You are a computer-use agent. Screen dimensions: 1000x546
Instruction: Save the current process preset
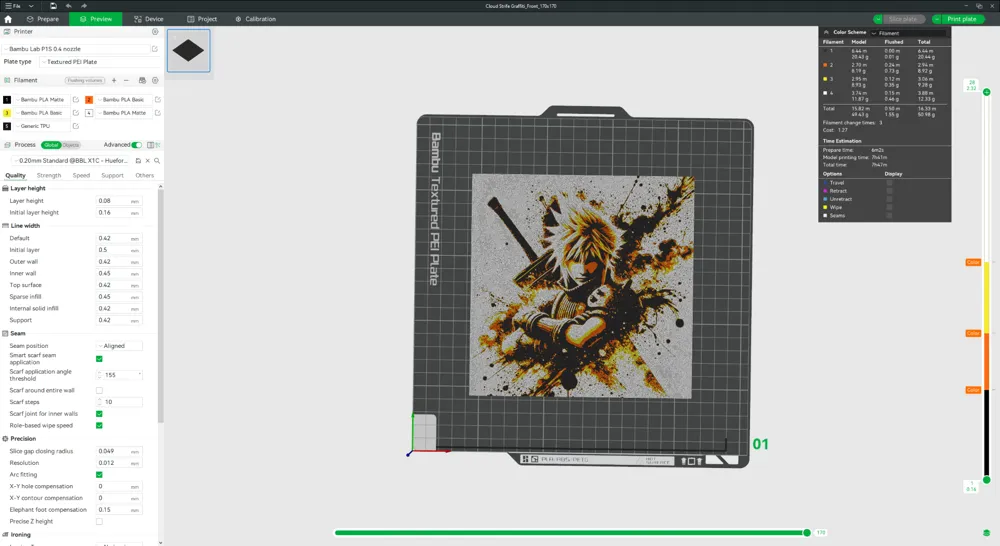tap(138, 161)
